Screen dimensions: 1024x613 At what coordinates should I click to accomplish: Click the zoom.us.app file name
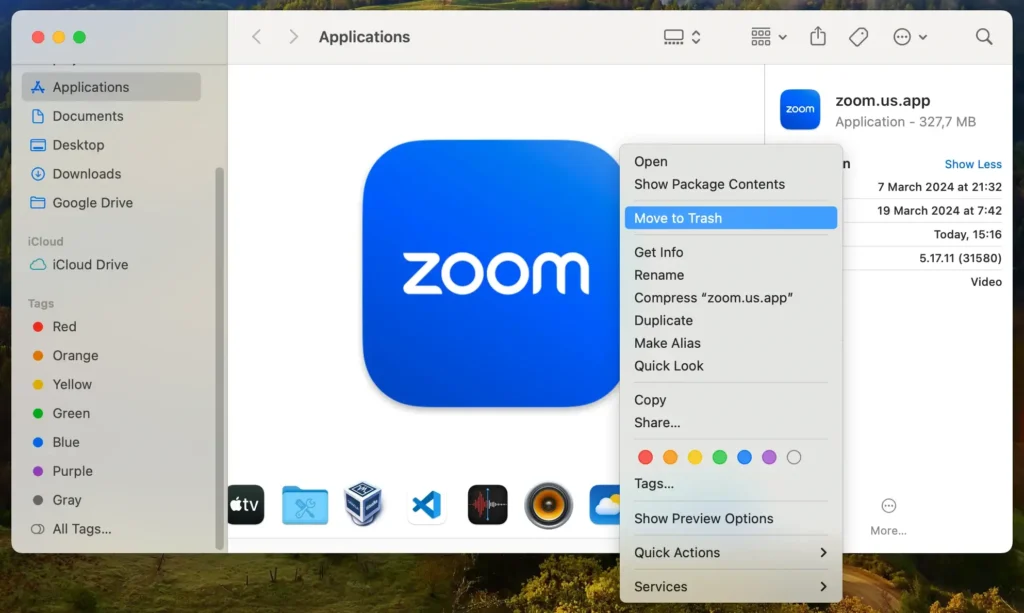pyautogui.click(x=883, y=101)
